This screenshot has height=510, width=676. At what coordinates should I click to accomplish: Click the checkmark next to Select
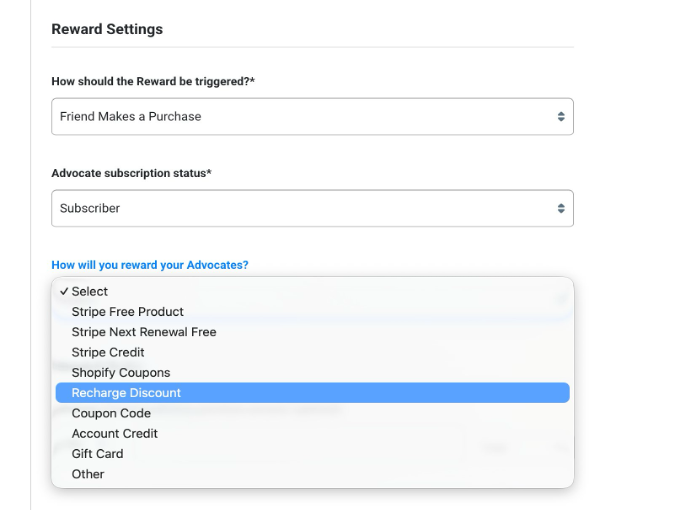64,291
